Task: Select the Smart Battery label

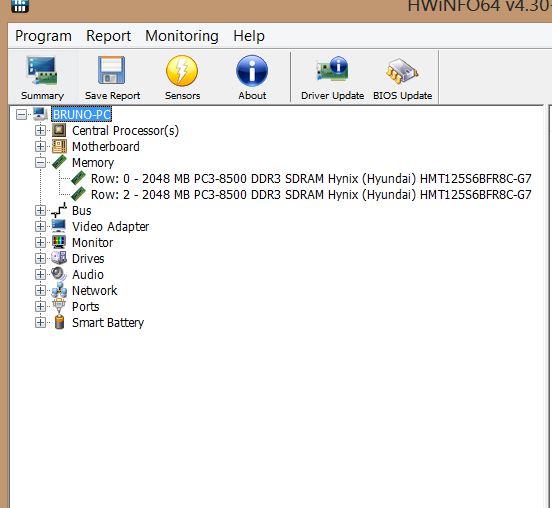Action: point(108,323)
